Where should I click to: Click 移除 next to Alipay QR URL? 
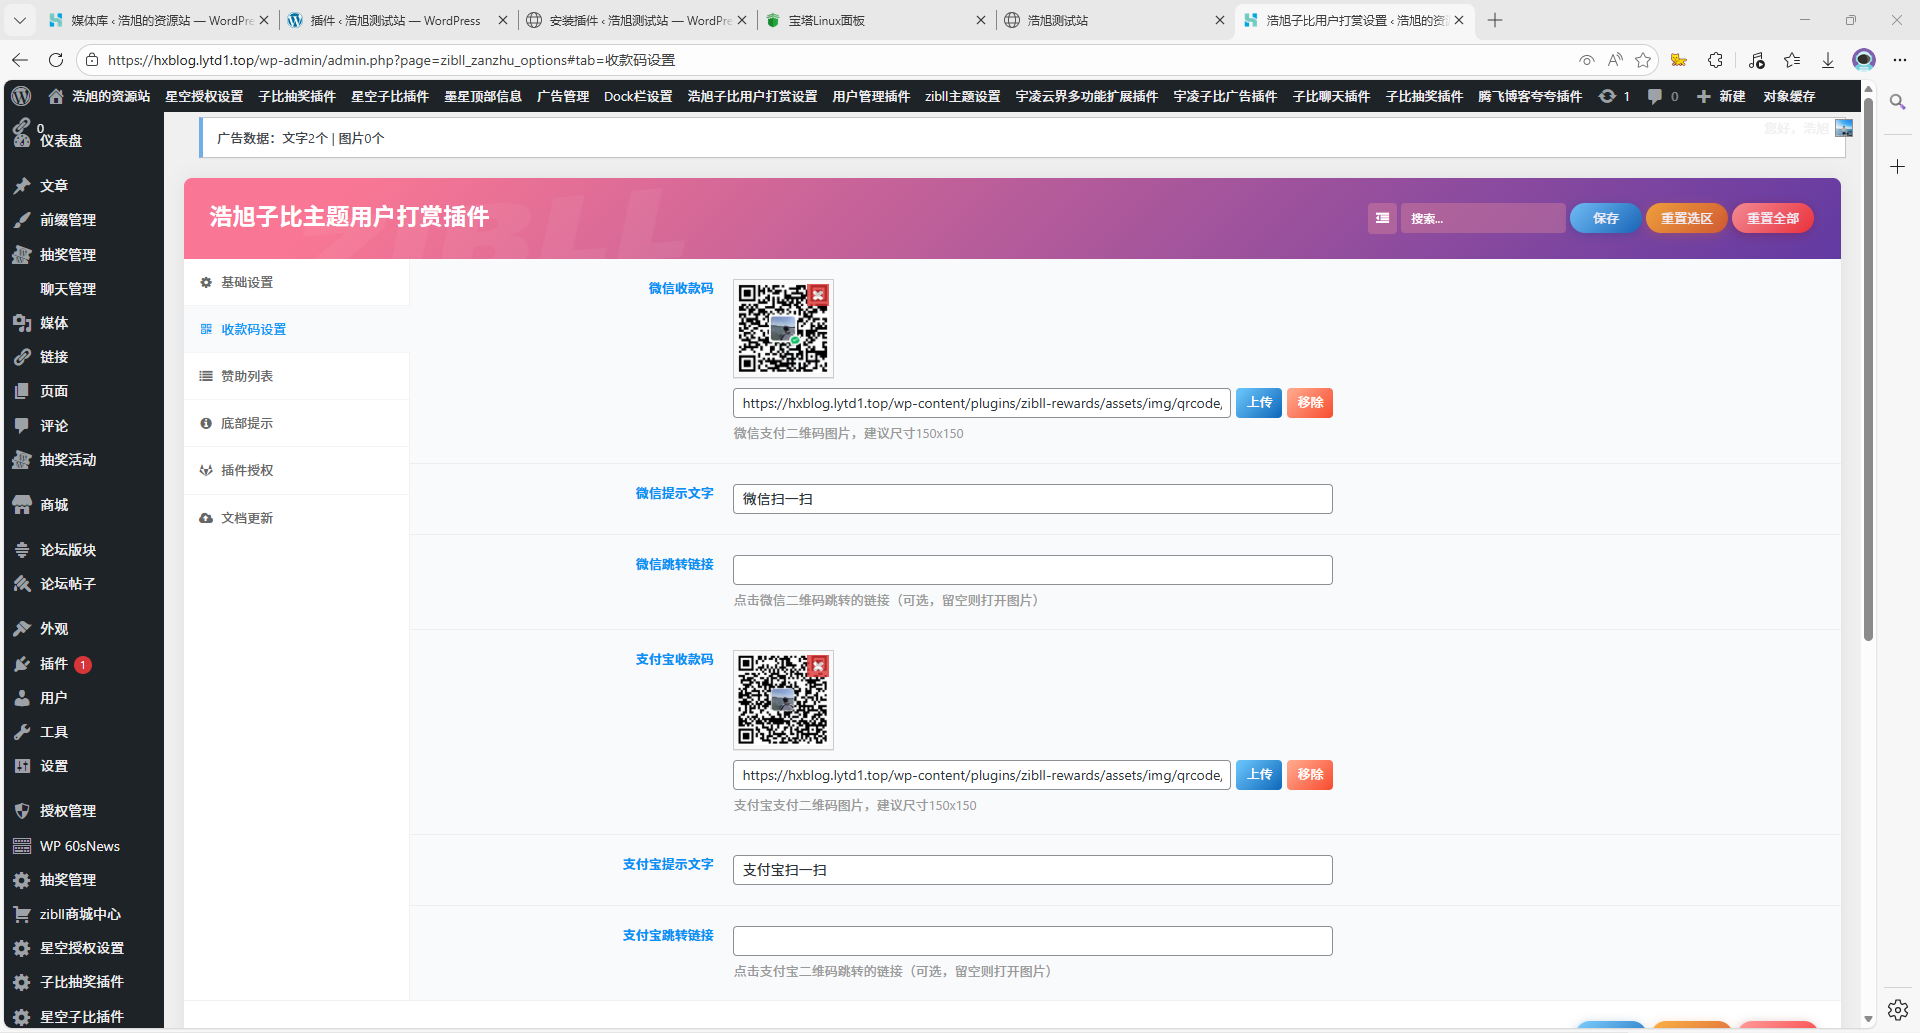pos(1309,775)
